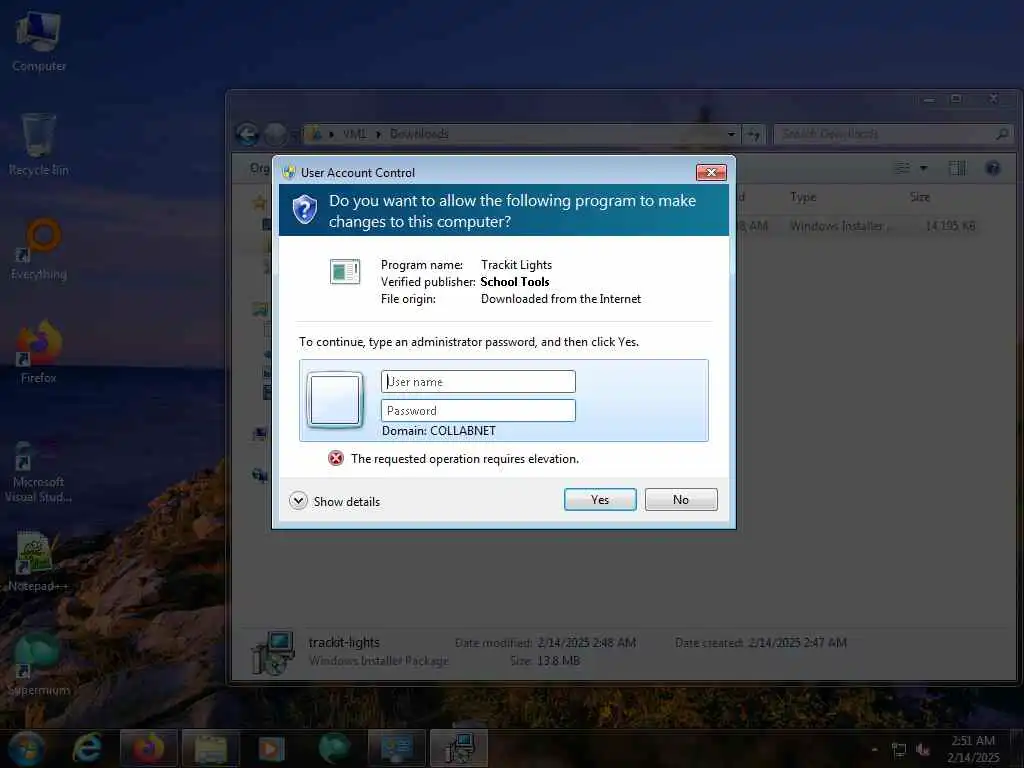
Task: Open Microsoft Visual Studio desktop shortcut
Action: [39, 472]
